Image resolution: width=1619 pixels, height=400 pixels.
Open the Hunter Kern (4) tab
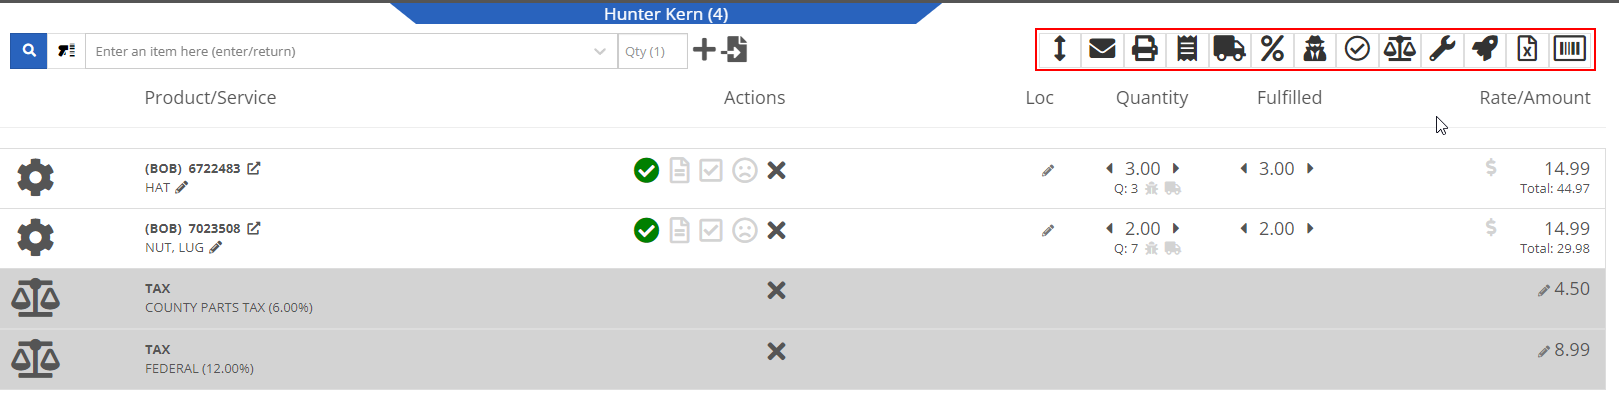pos(666,13)
